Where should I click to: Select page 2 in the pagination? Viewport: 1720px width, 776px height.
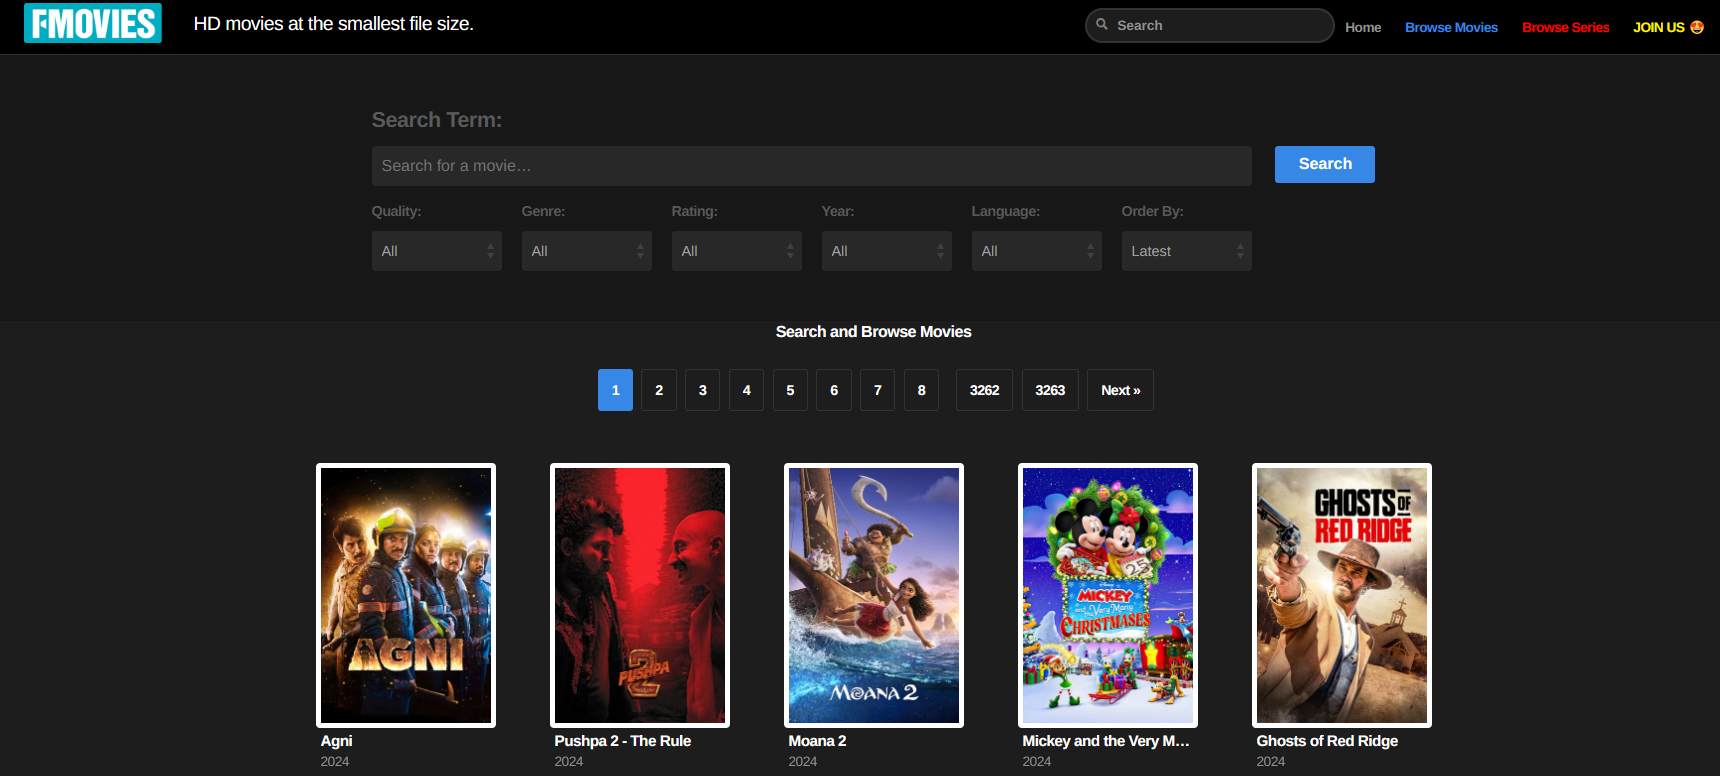pyautogui.click(x=659, y=390)
